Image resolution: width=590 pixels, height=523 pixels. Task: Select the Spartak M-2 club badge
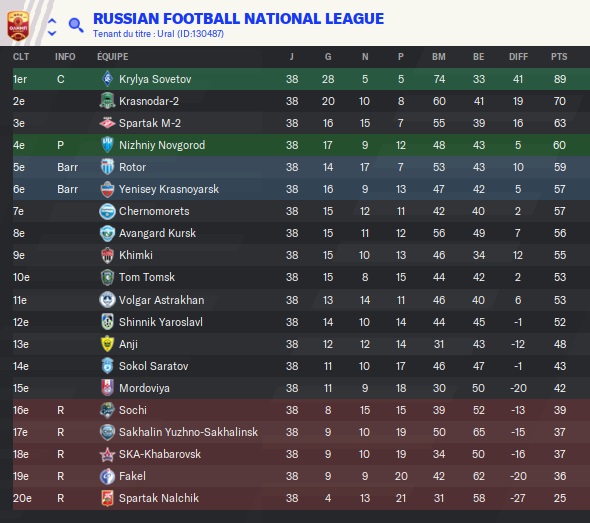pos(107,123)
